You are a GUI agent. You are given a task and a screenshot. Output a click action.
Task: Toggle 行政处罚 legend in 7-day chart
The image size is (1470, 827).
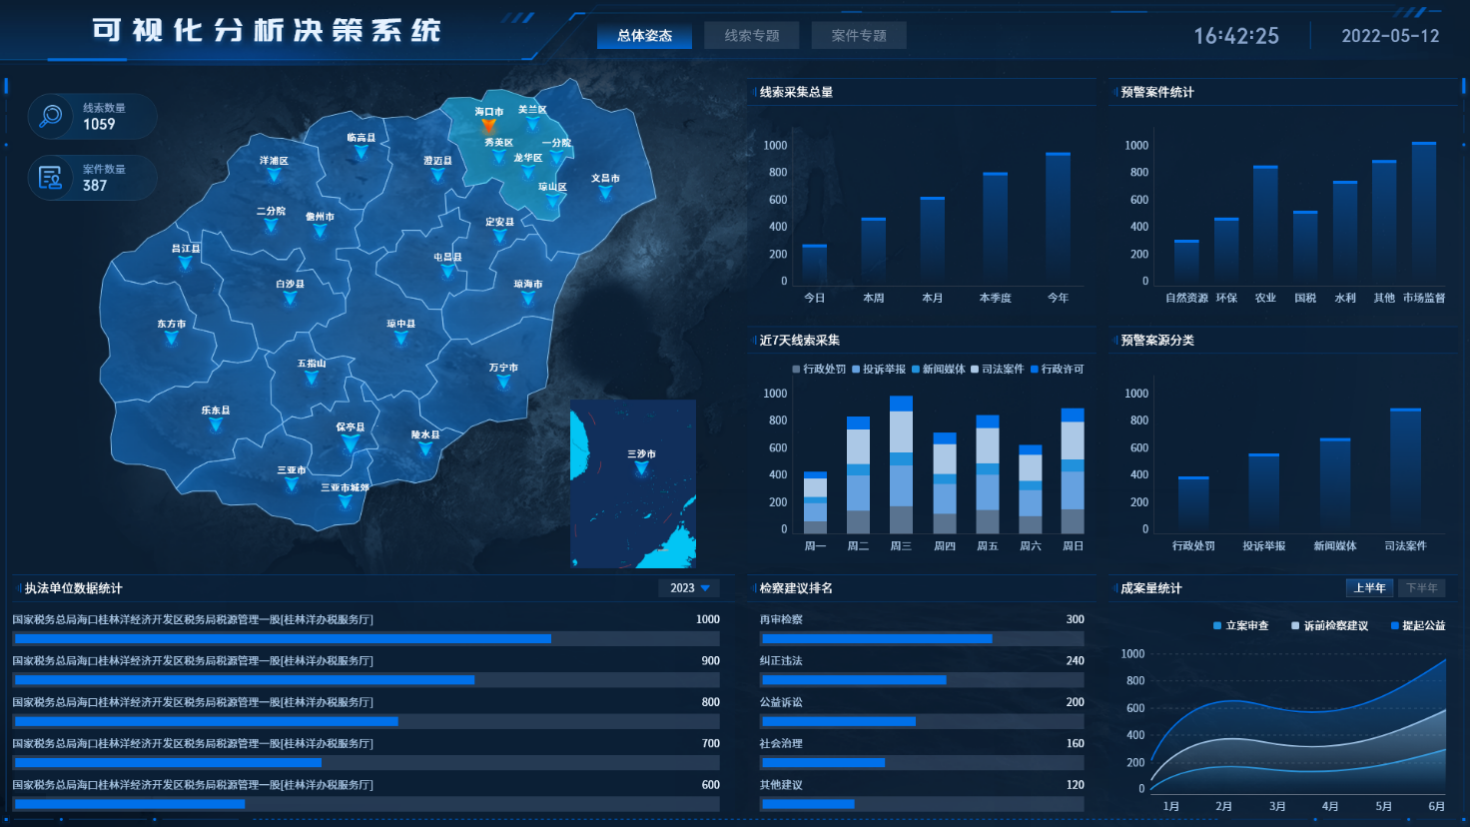[819, 369]
